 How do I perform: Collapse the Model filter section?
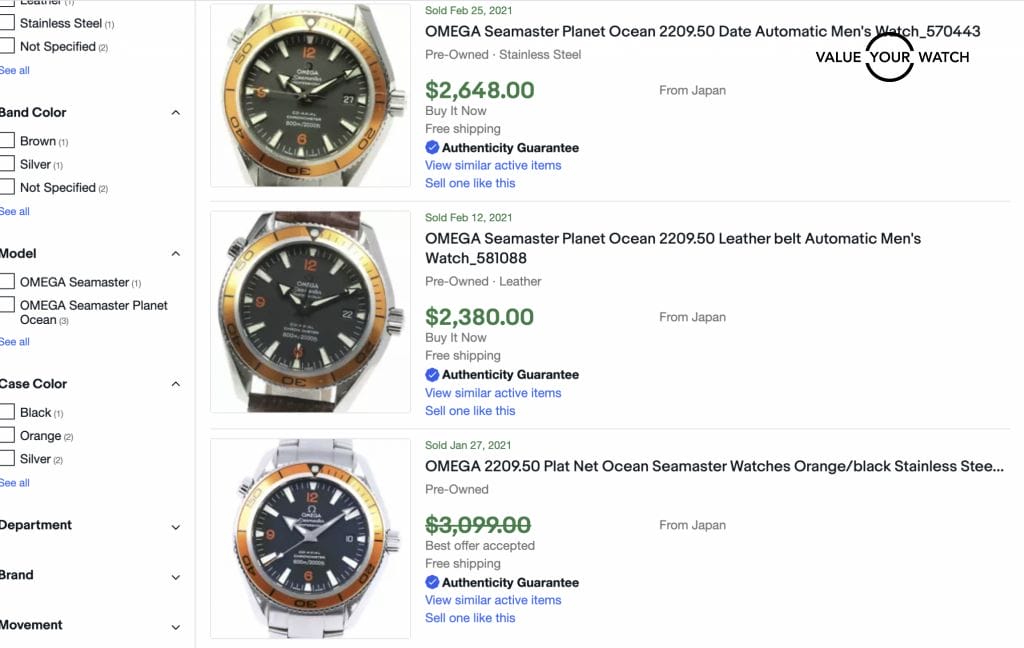tap(176, 253)
